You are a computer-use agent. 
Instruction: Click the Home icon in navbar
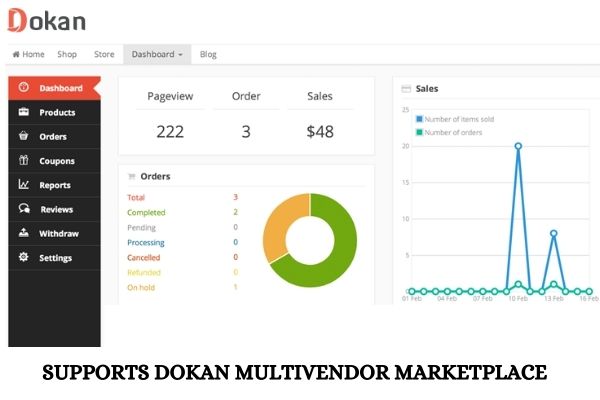tap(16, 54)
